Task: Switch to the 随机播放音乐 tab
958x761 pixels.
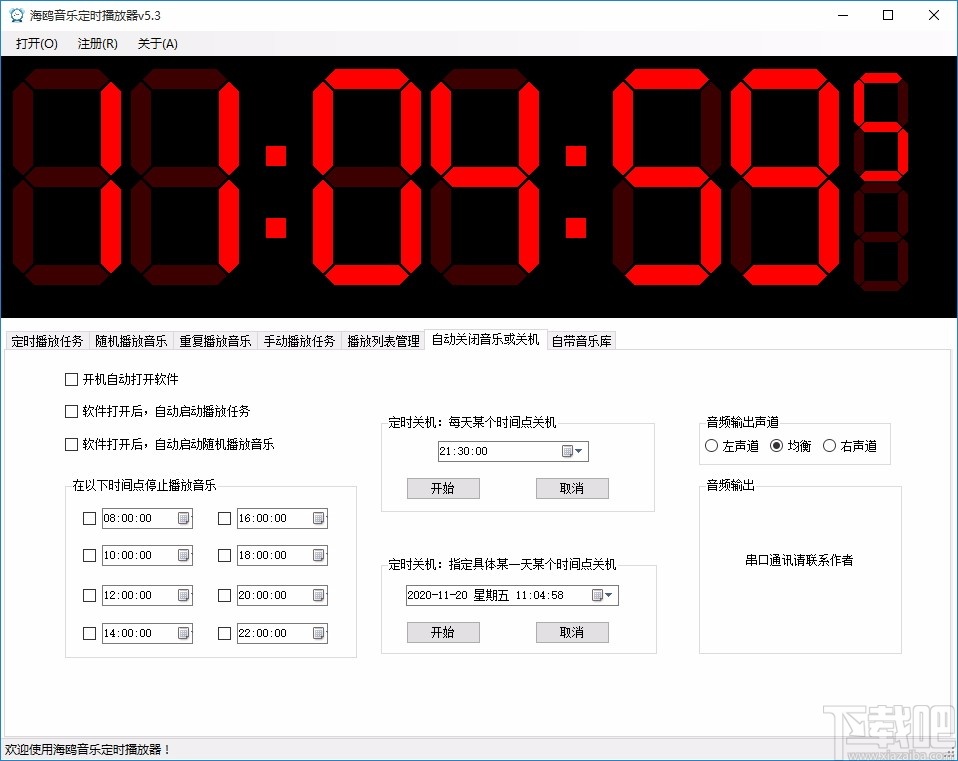Action: click(x=131, y=339)
